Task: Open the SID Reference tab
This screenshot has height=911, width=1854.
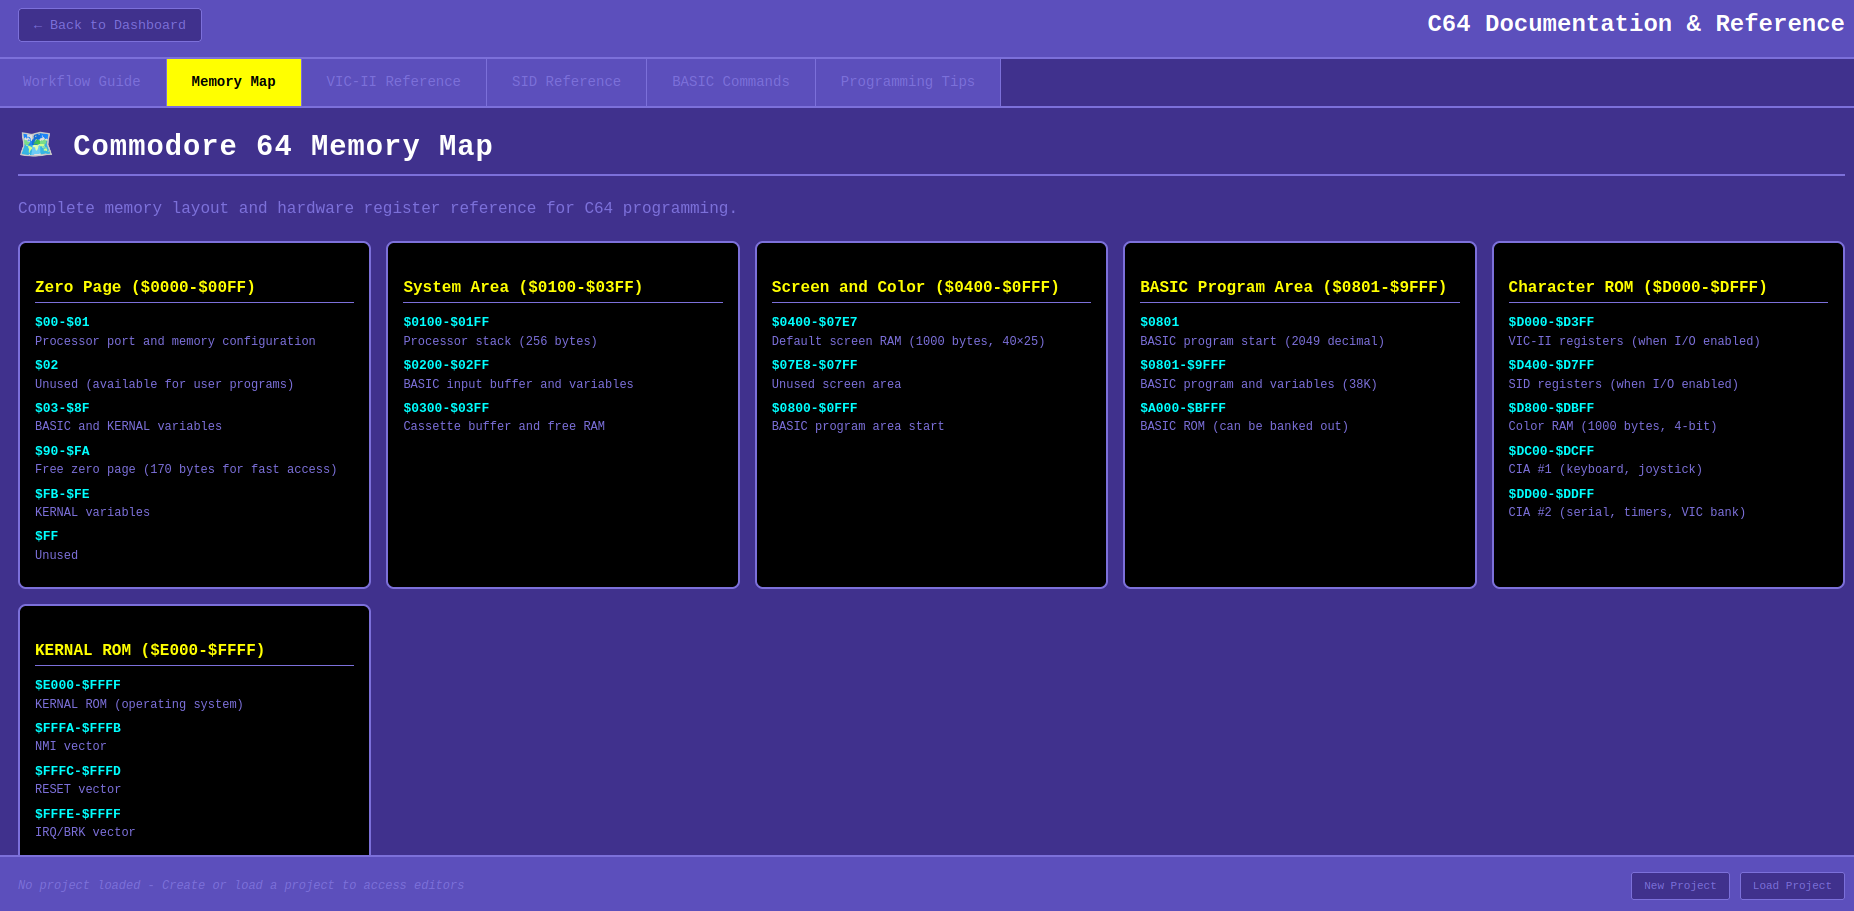Action: (x=567, y=82)
